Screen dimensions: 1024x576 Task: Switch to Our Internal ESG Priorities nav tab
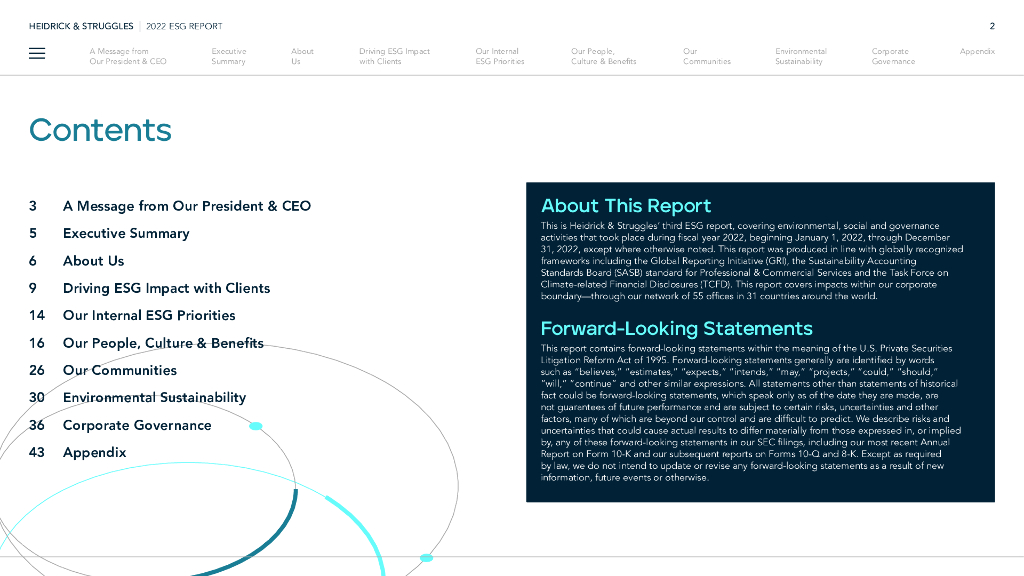click(500, 56)
